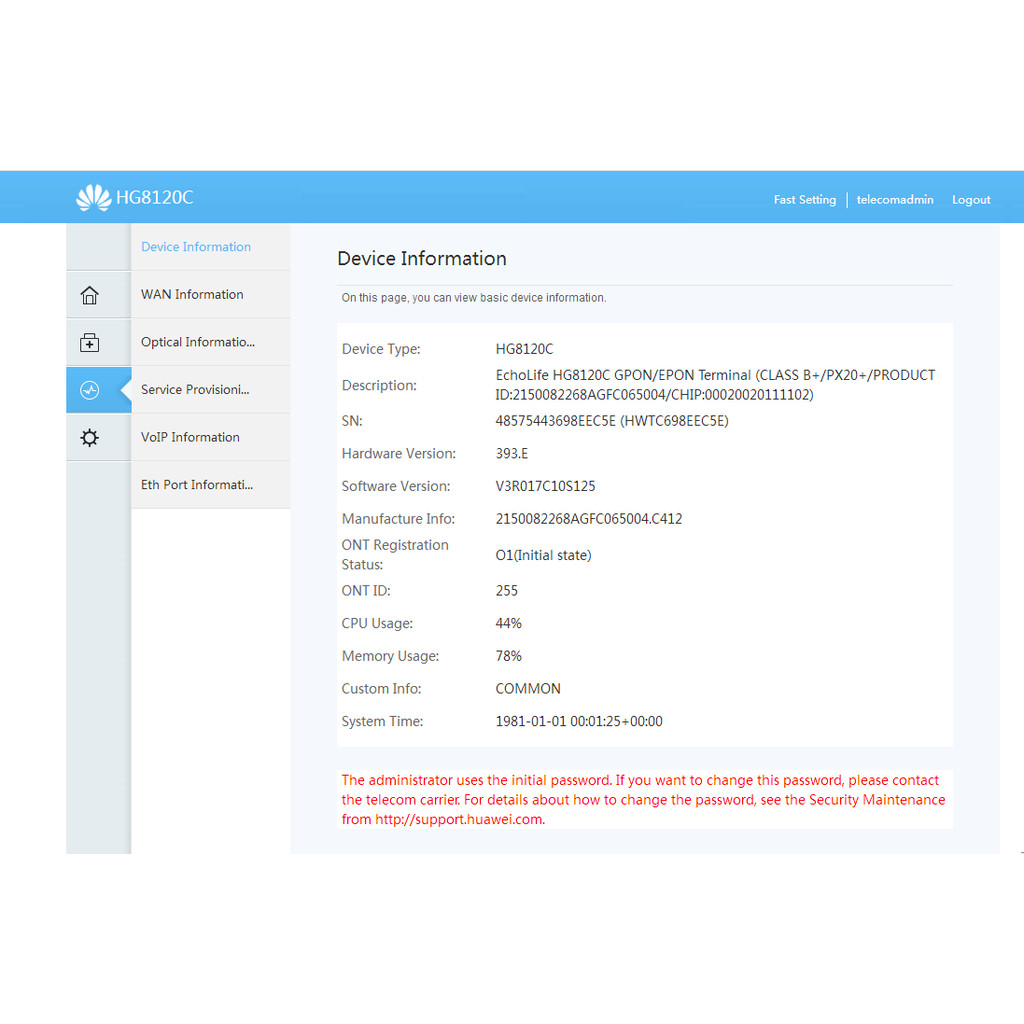This screenshot has width=1024, height=1024.
Task: Go to the Optical Information page
Action: coord(197,342)
